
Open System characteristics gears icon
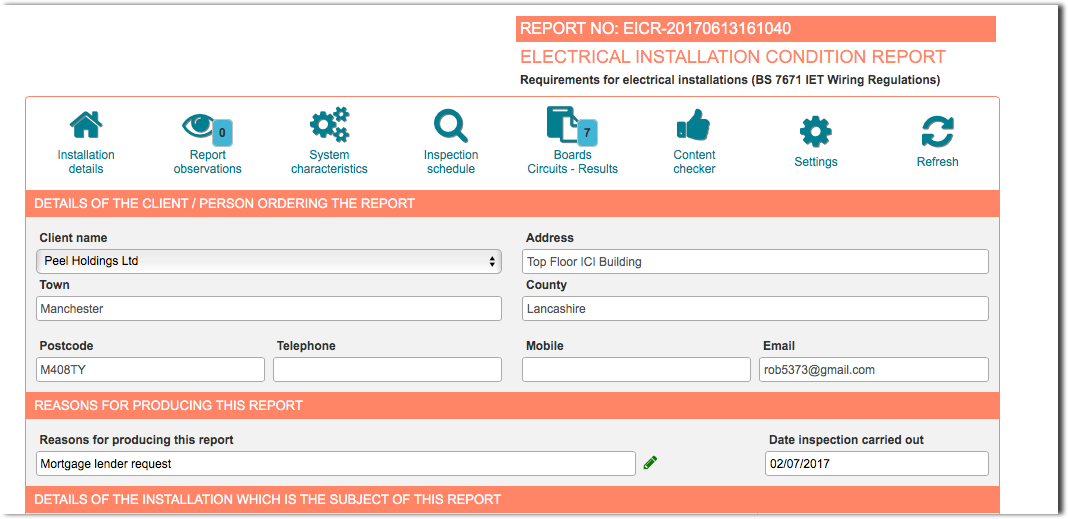329,125
